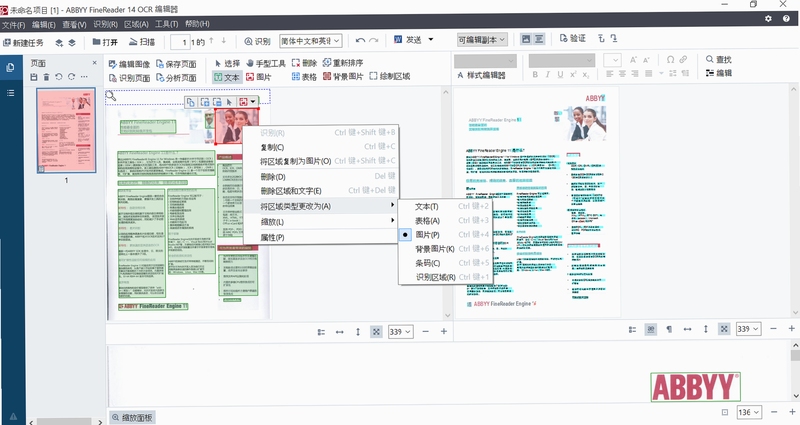800x425 pixels.
Task: Open the image pane 339 zoom dropdown
Action: tap(401, 332)
